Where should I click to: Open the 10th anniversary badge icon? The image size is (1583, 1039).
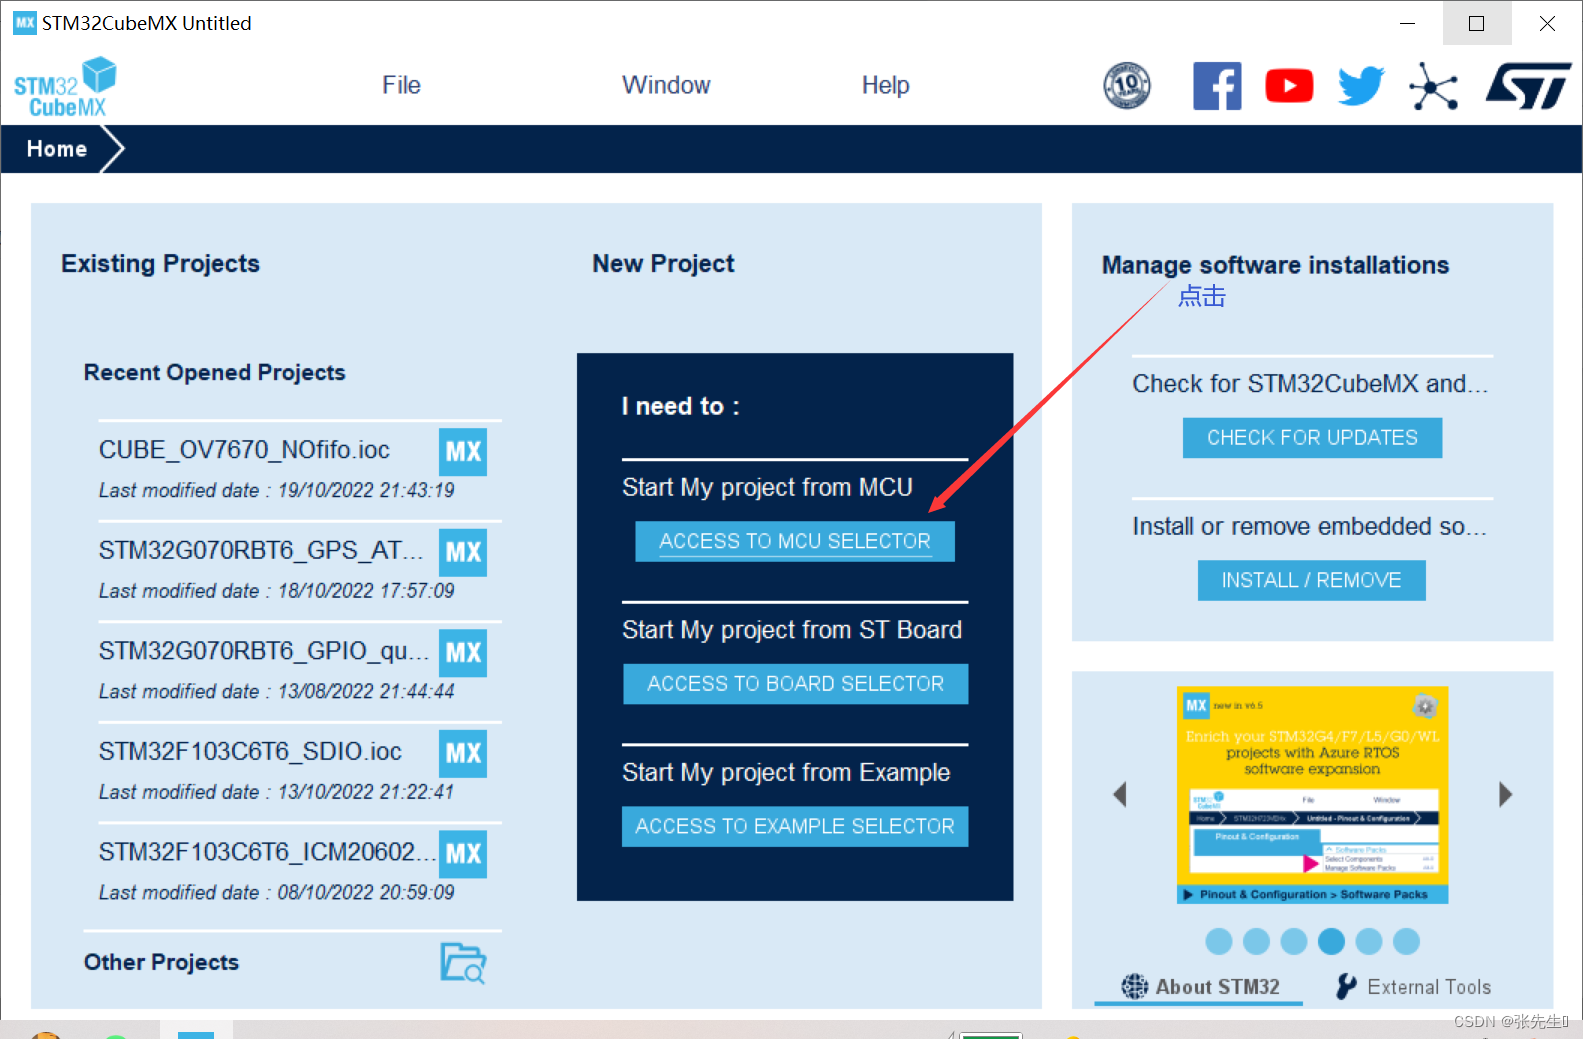pos(1127,86)
